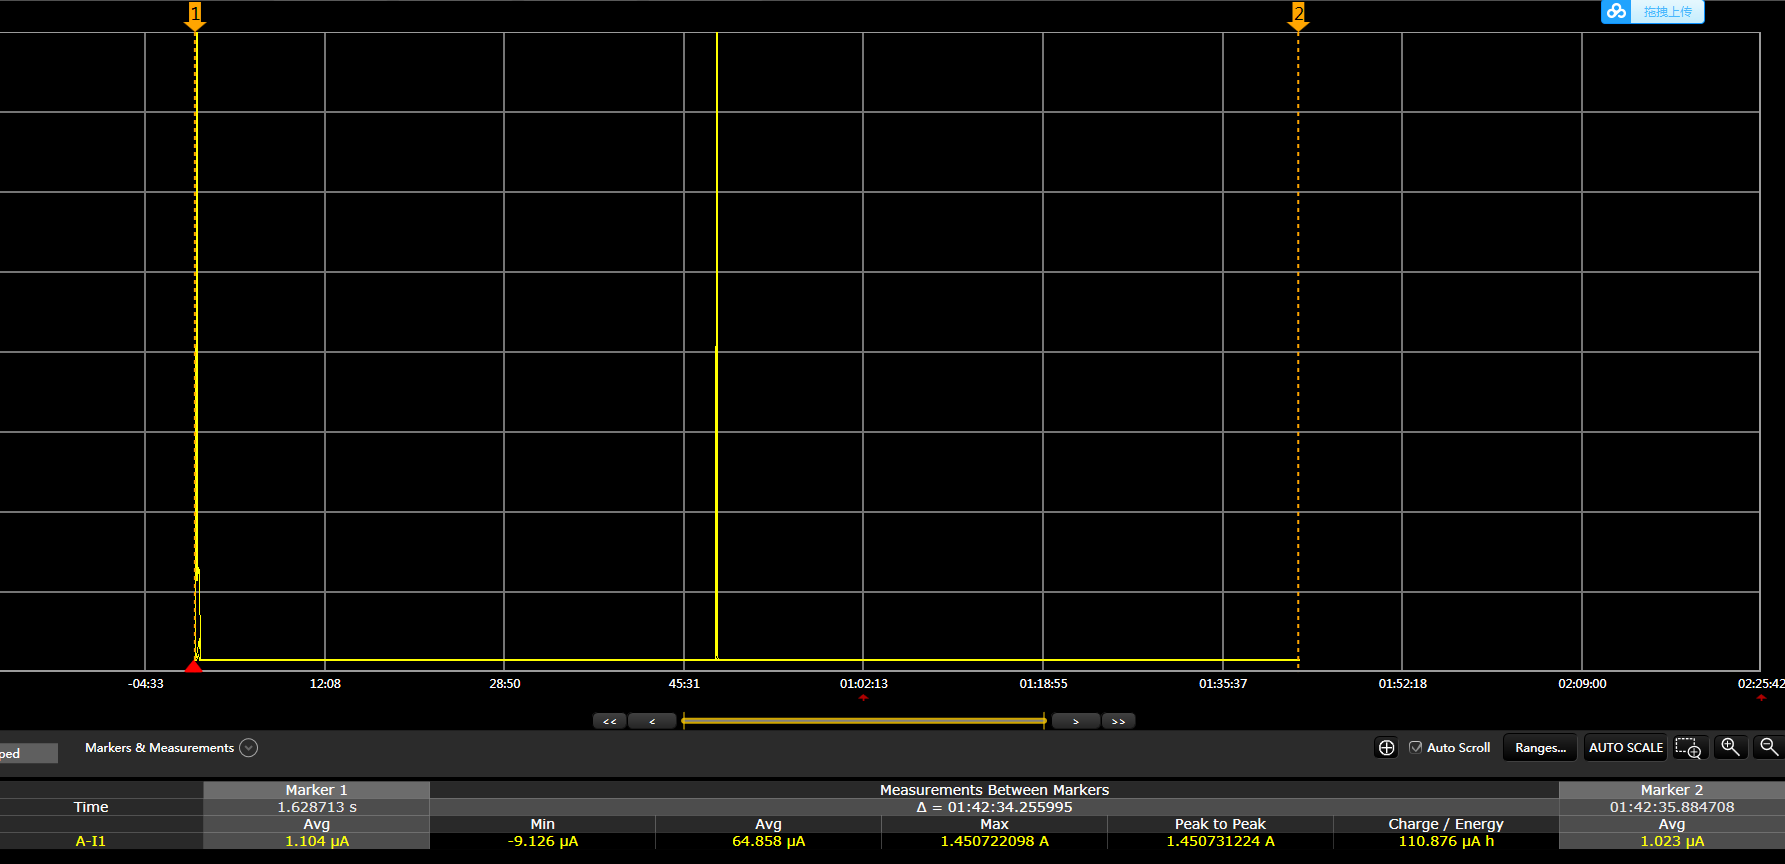The width and height of the screenshot is (1785, 864).
Task: Click the 01:52:18 time axis label
Action: 1402,684
